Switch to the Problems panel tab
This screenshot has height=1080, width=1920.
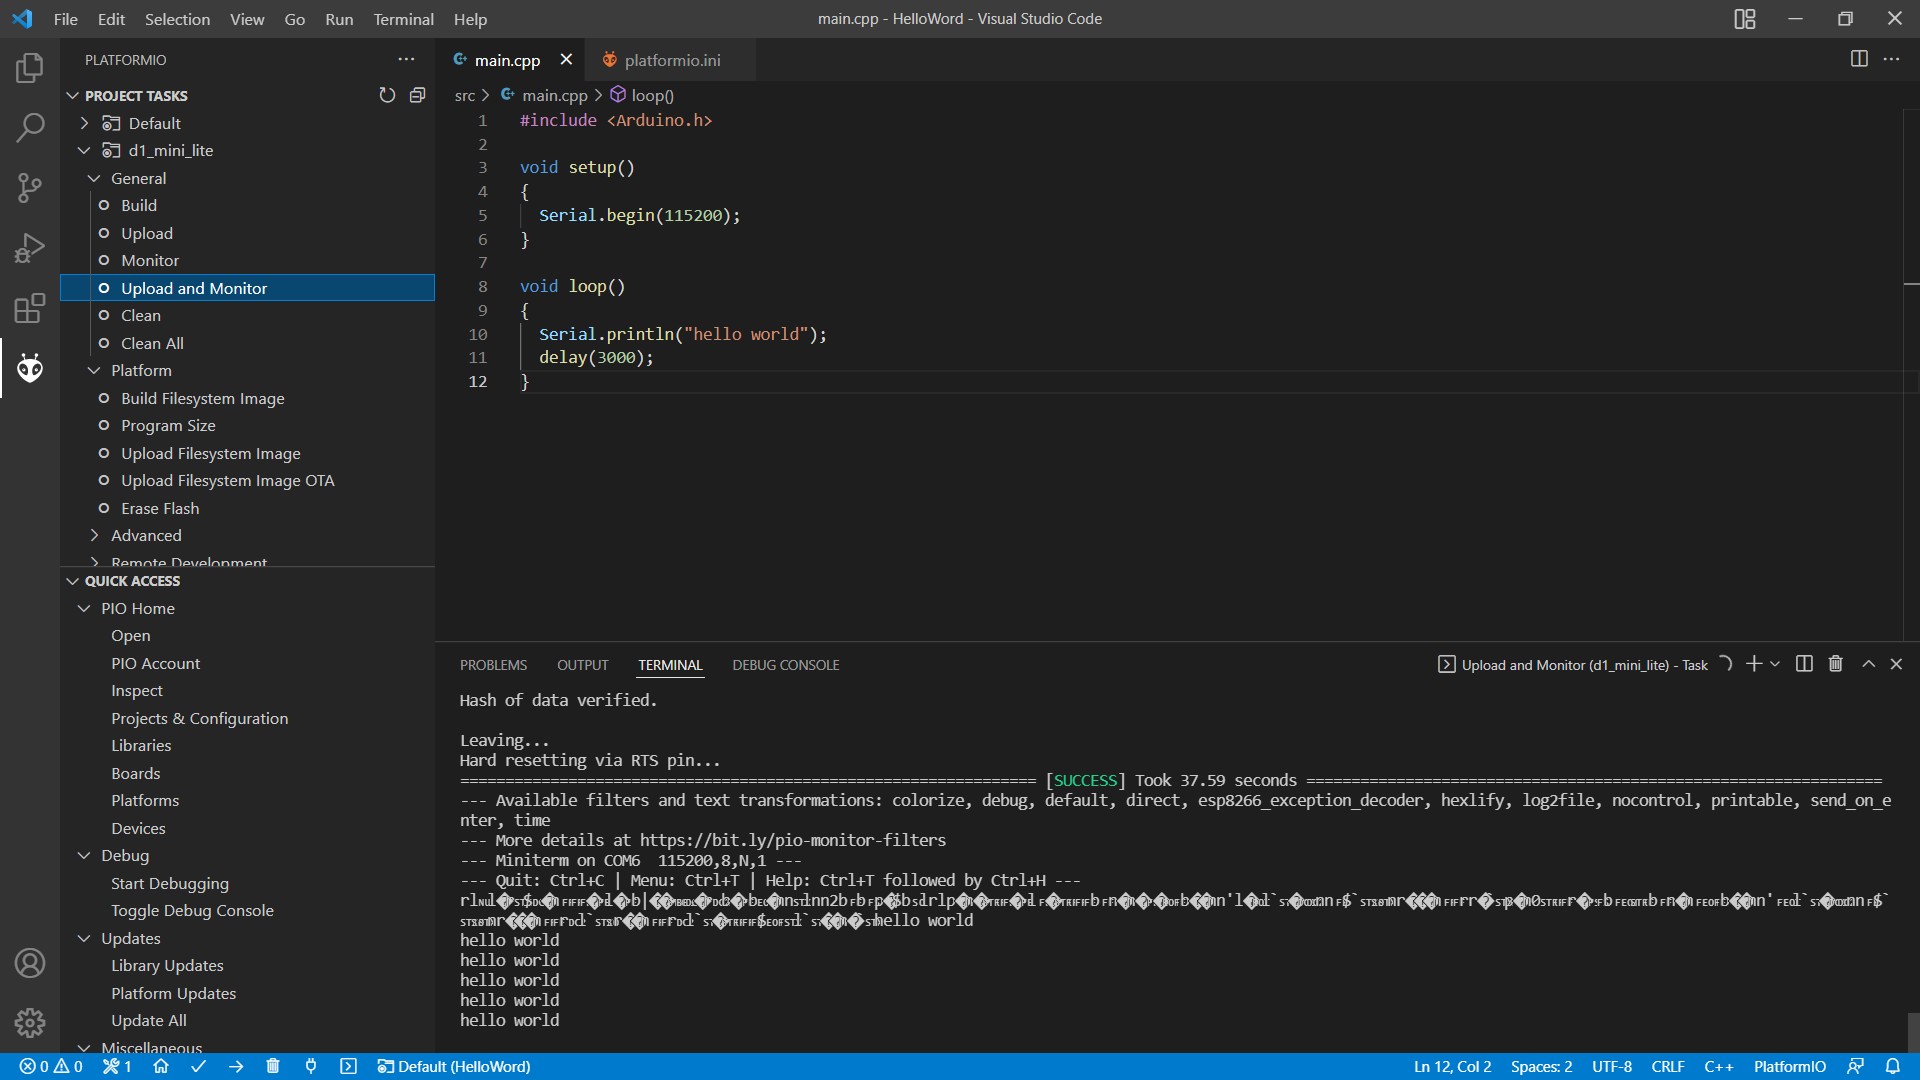493,665
